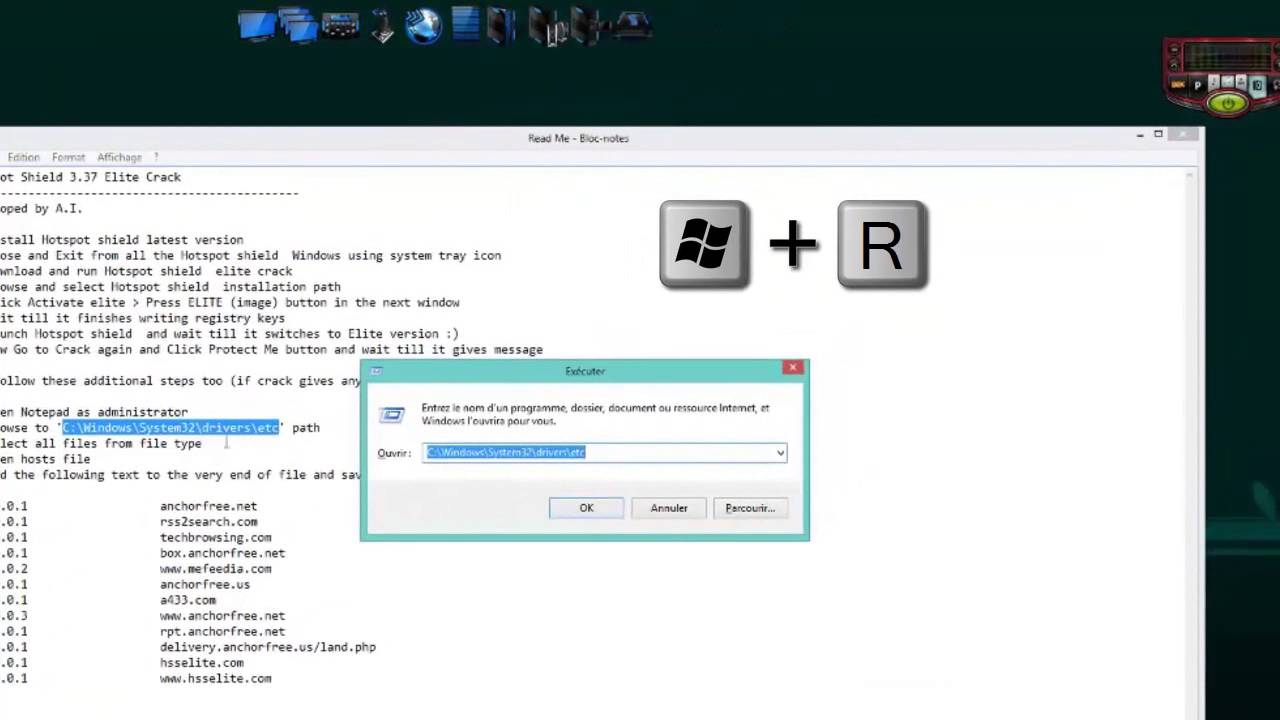Click the www.anchorfree.net host line
The image size is (1280, 720).
222,616
